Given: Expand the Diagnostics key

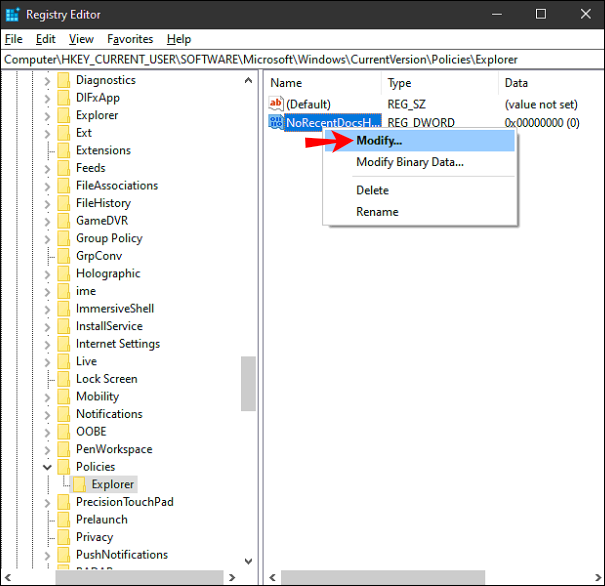Looking at the screenshot, I should [x=47, y=81].
